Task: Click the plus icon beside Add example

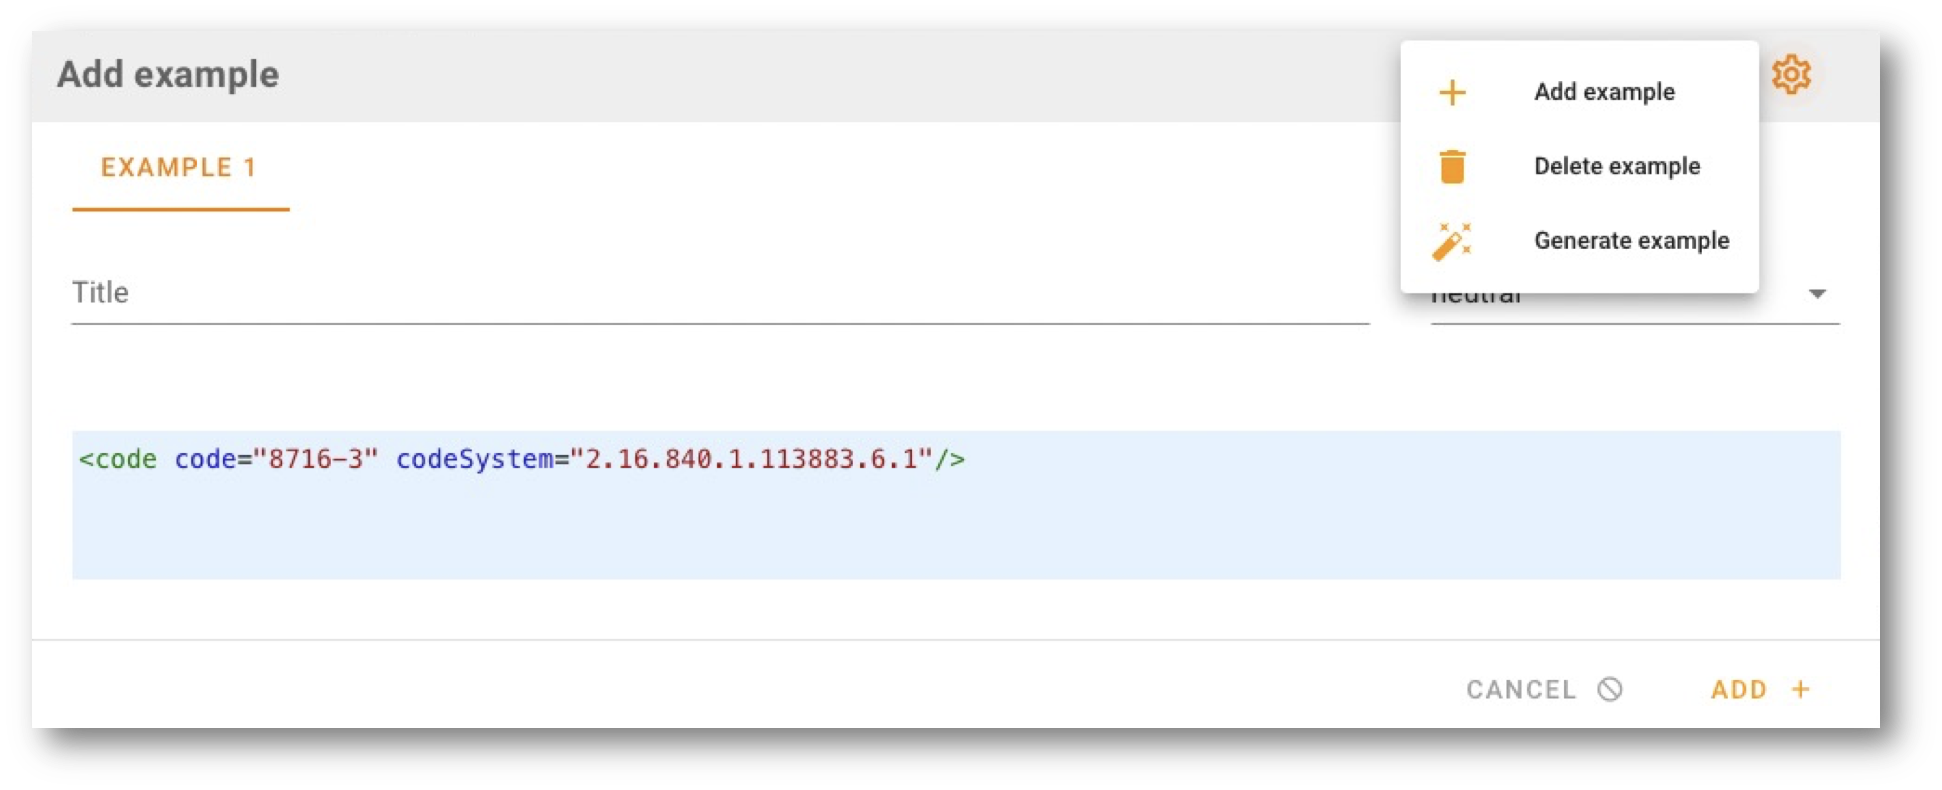Action: (1452, 93)
